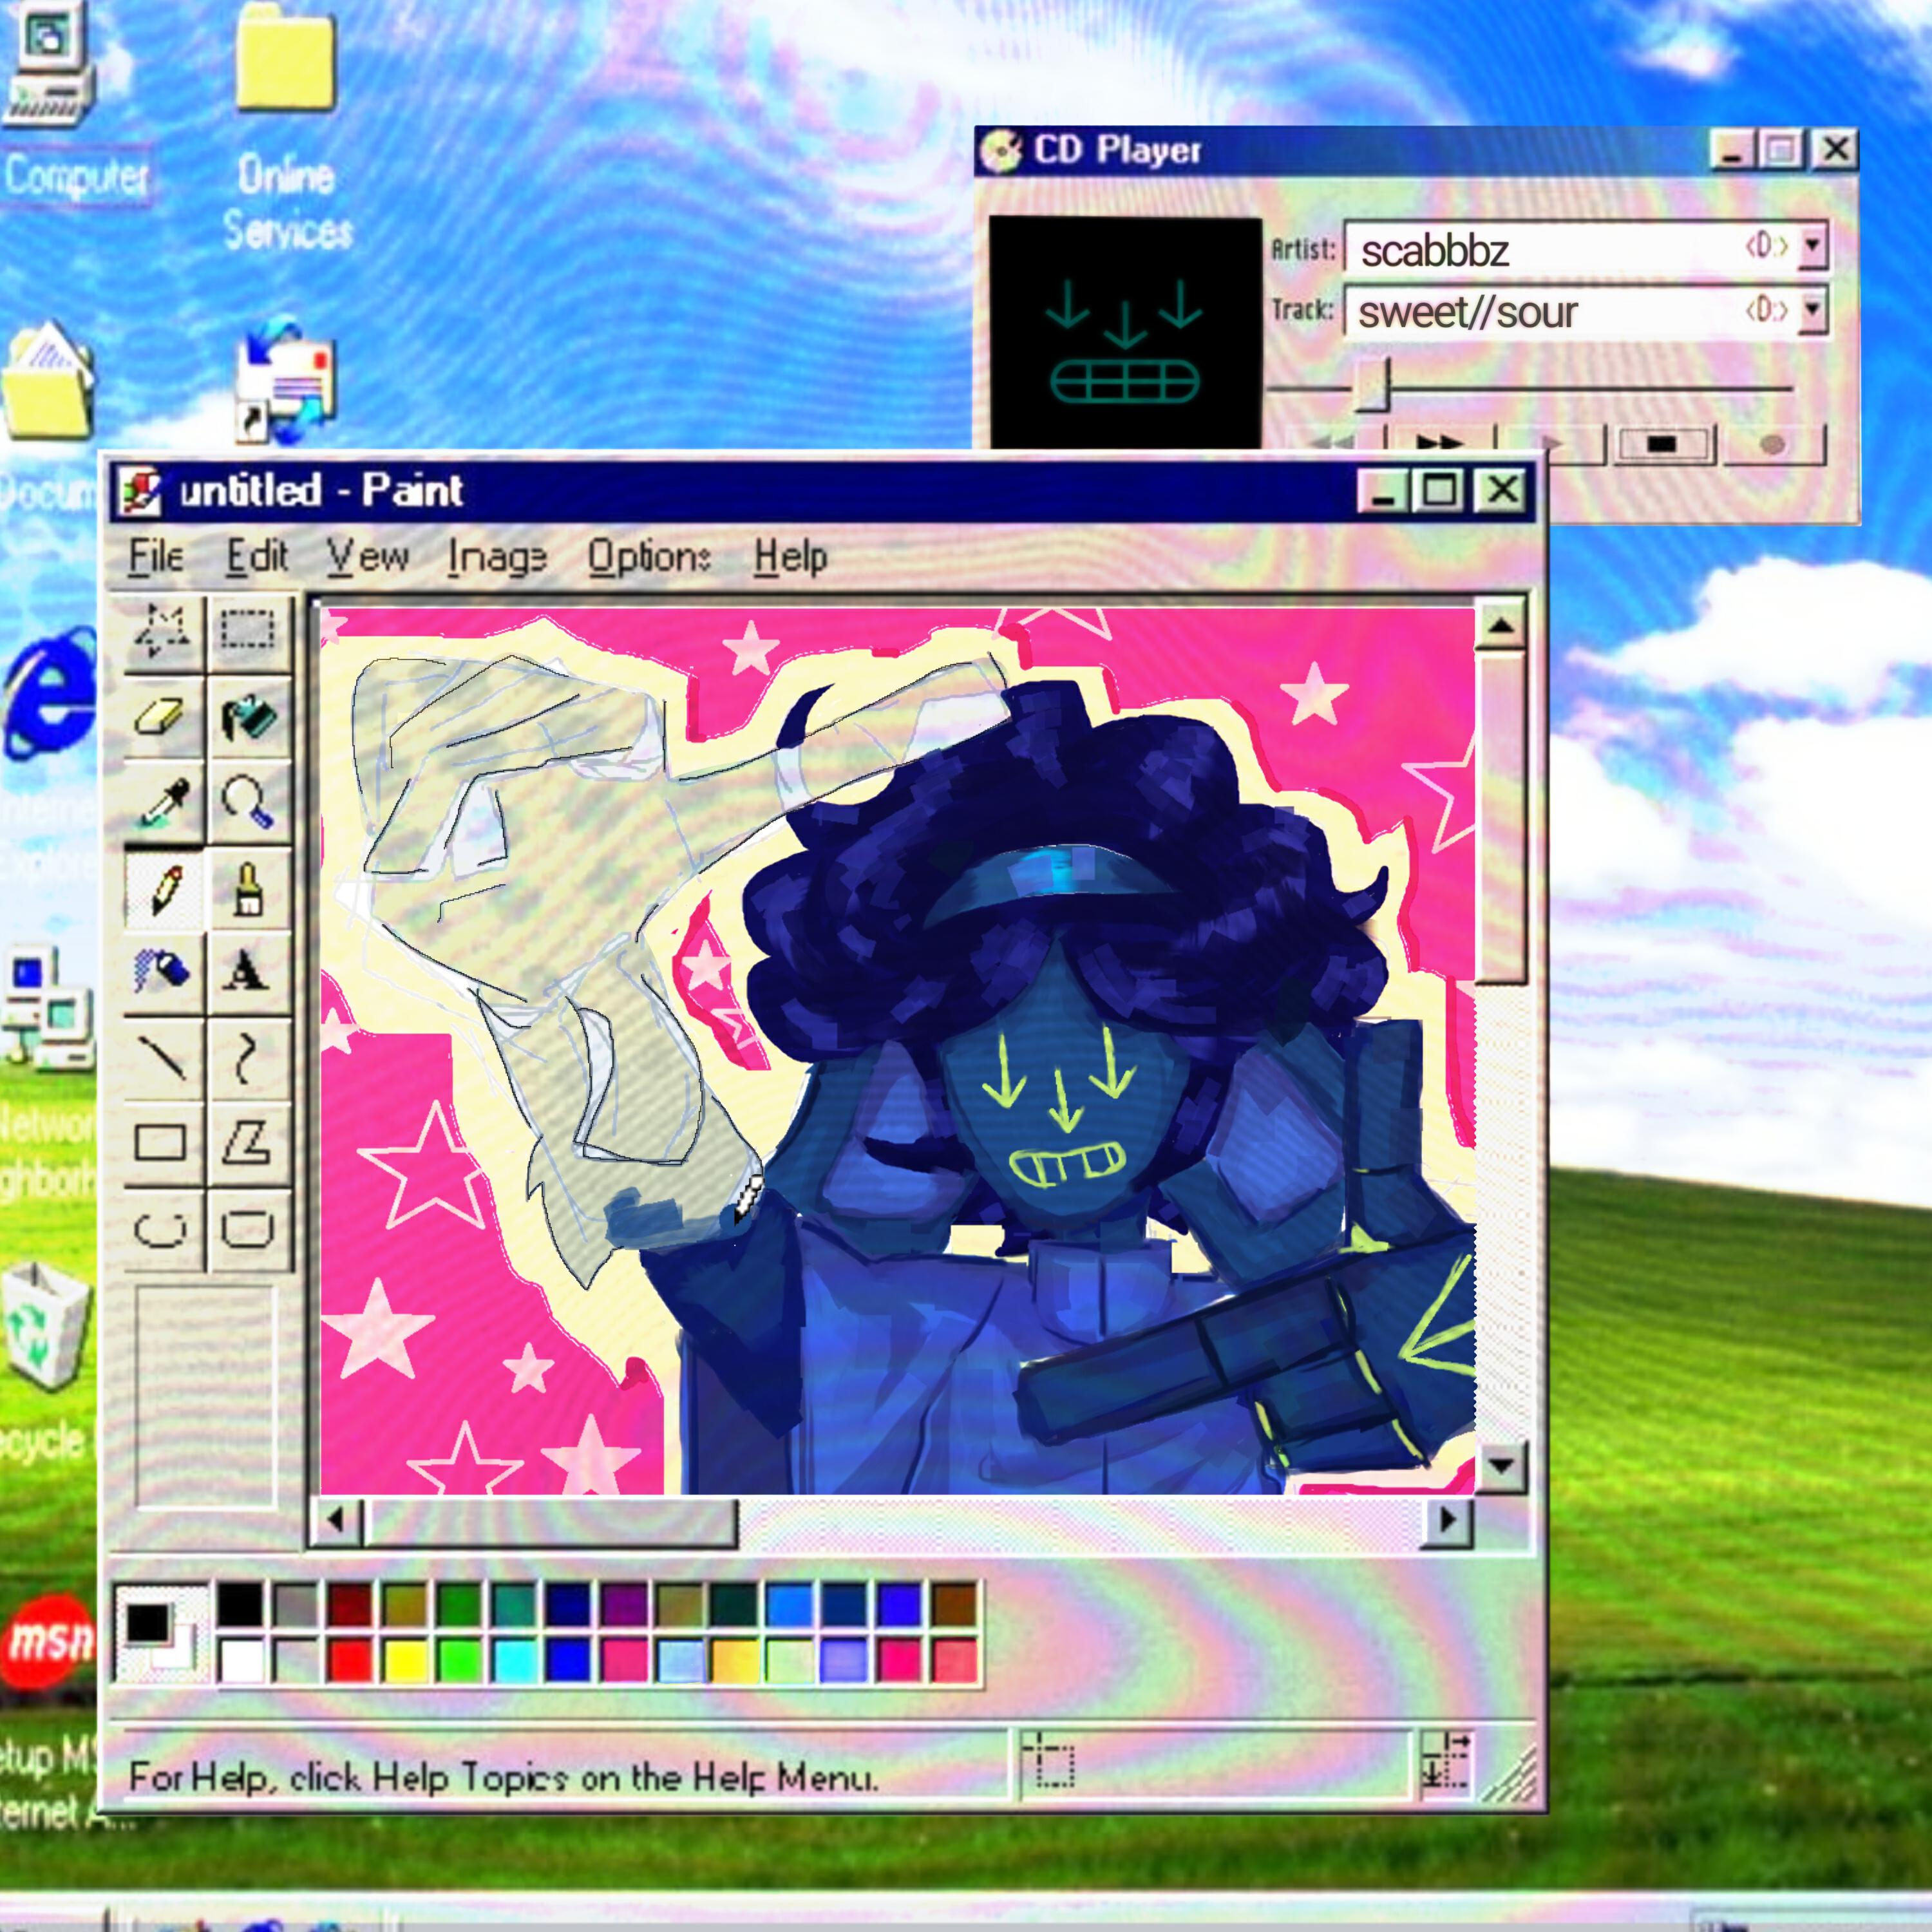Stop playback in CD Player
1932x1932 pixels.
coord(1662,444)
